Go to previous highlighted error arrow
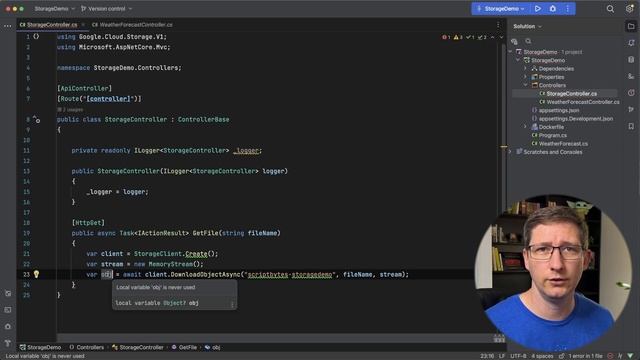The image size is (640, 360). pos(493,37)
